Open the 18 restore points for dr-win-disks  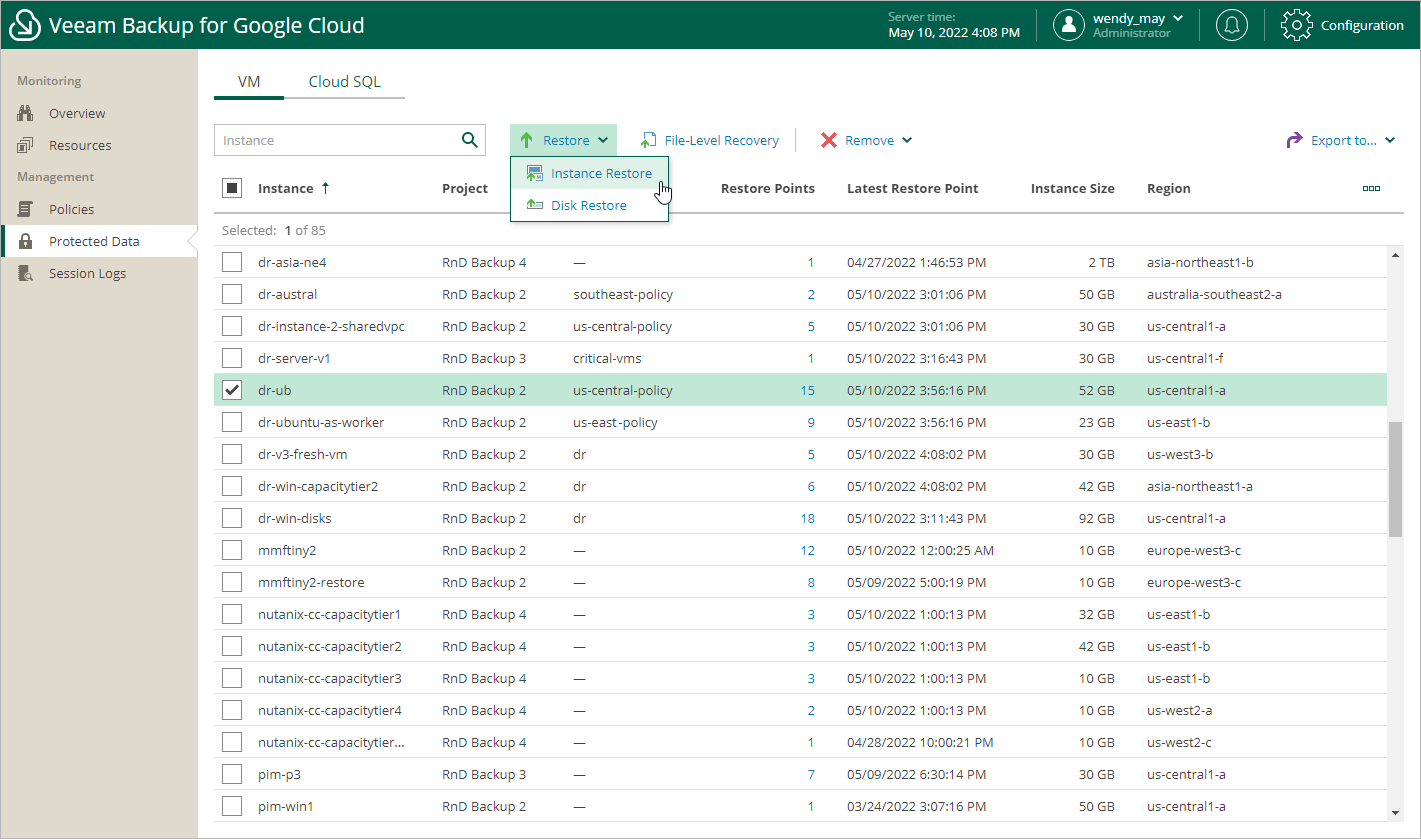(807, 518)
